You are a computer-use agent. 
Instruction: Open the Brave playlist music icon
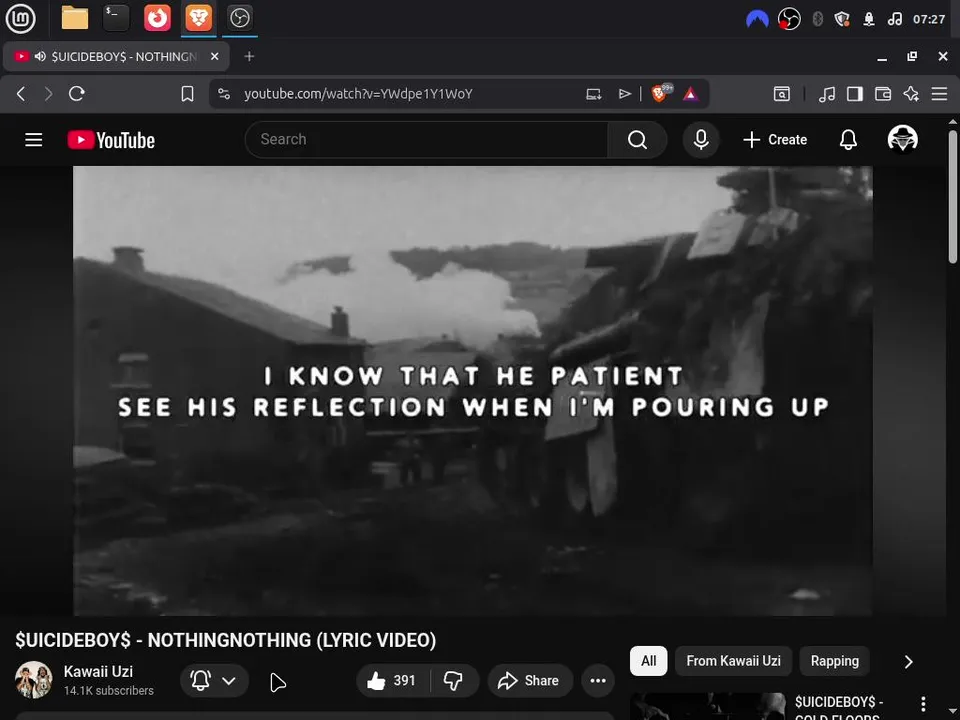(x=827, y=94)
